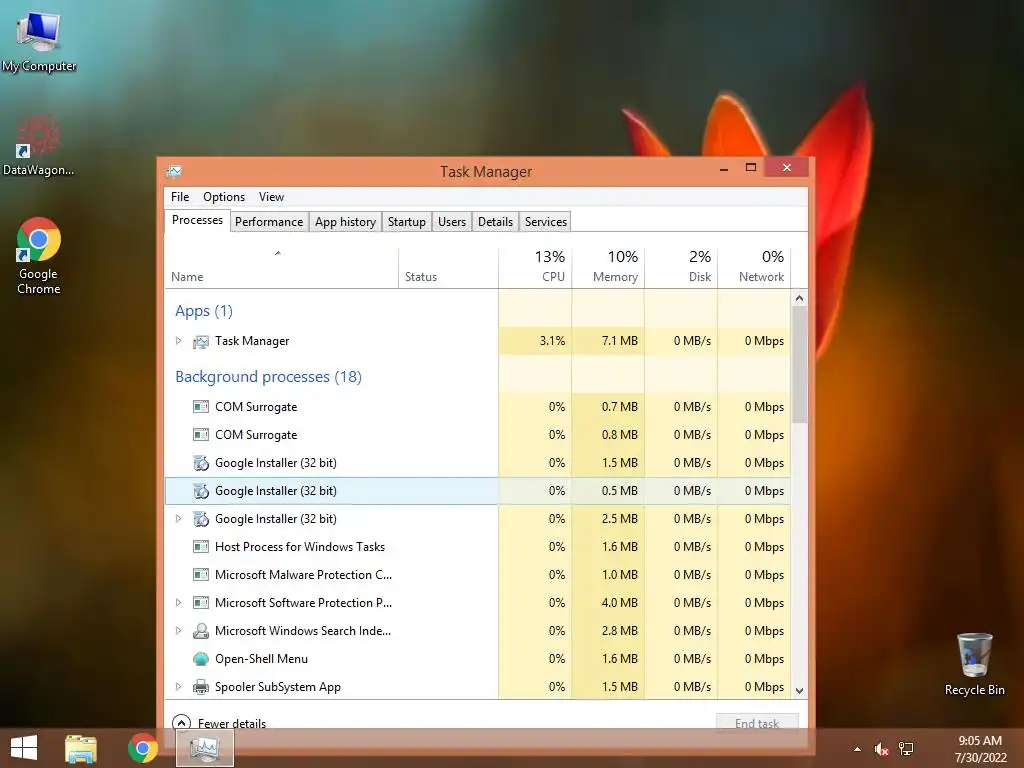
Task: Click the Task Manager app row icon
Action: click(200, 342)
